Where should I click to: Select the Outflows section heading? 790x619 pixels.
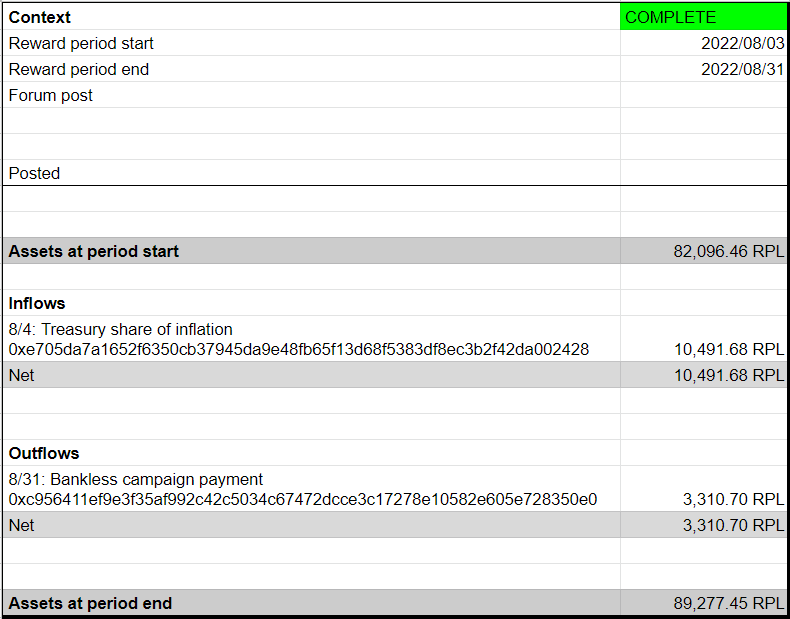point(44,453)
